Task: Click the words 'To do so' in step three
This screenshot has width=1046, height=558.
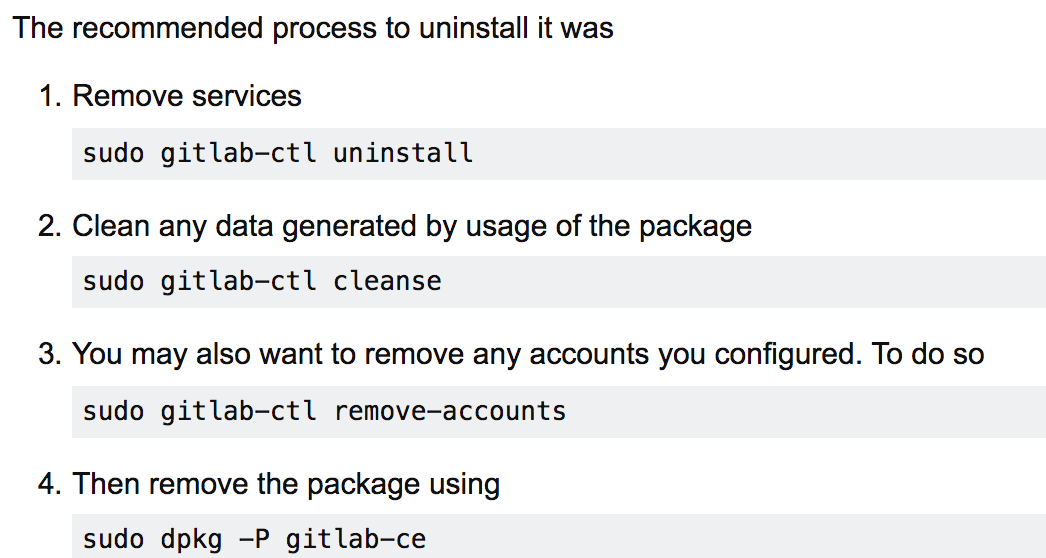Action: (x=929, y=354)
